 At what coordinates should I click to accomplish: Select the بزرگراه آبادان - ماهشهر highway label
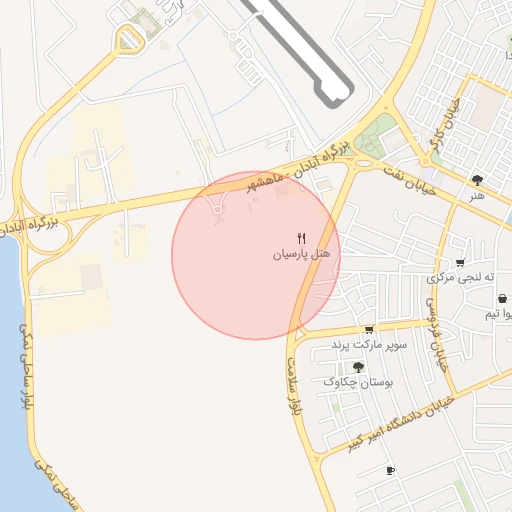click(x=298, y=166)
